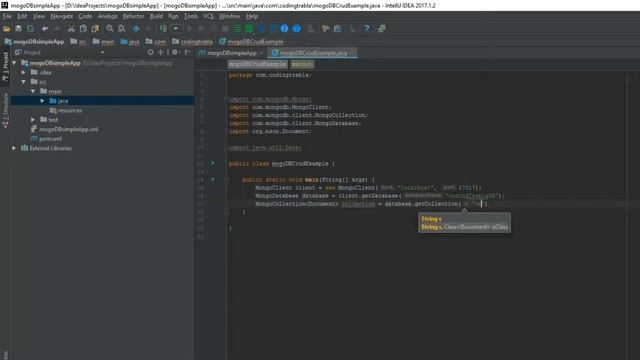Click the Cut scissors icon
The image size is (640, 360).
pyautogui.click(x=71, y=29)
